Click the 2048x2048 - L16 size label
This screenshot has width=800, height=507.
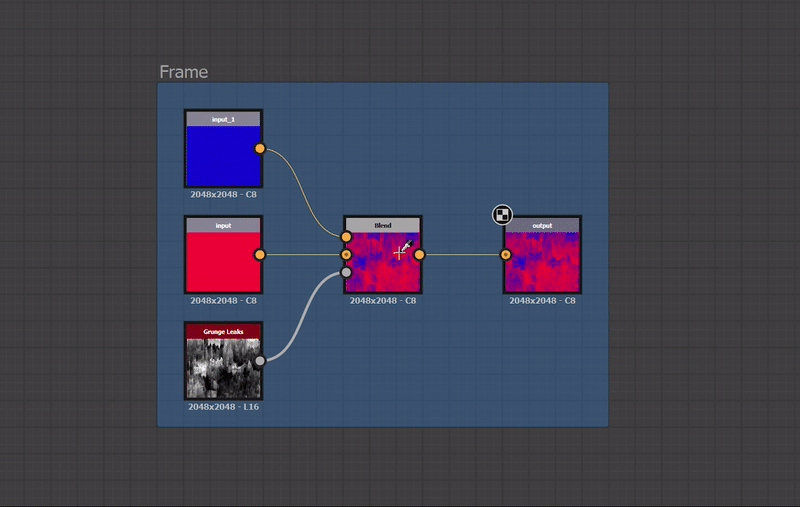223,407
